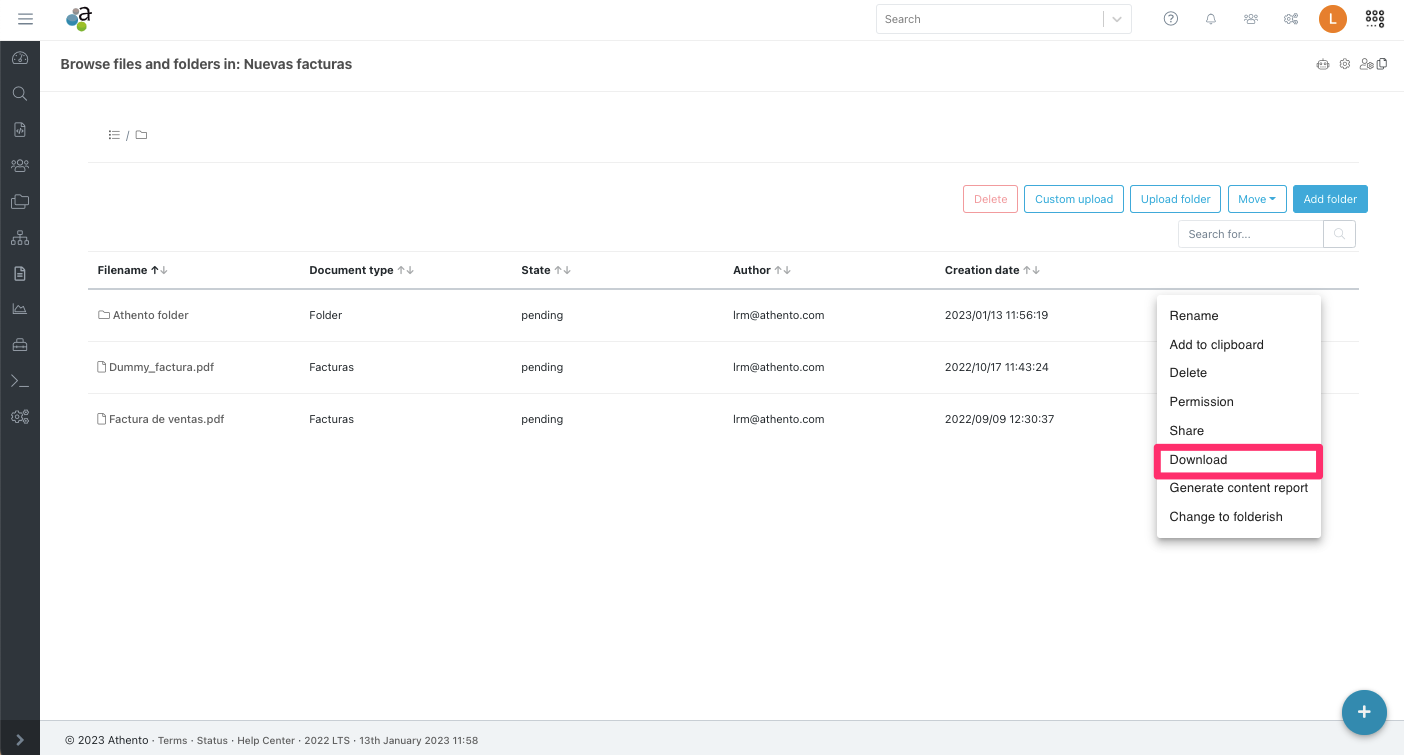Click the blue plus floating button
The width and height of the screenshot is (1404, 755).
tap(1363, 712)
